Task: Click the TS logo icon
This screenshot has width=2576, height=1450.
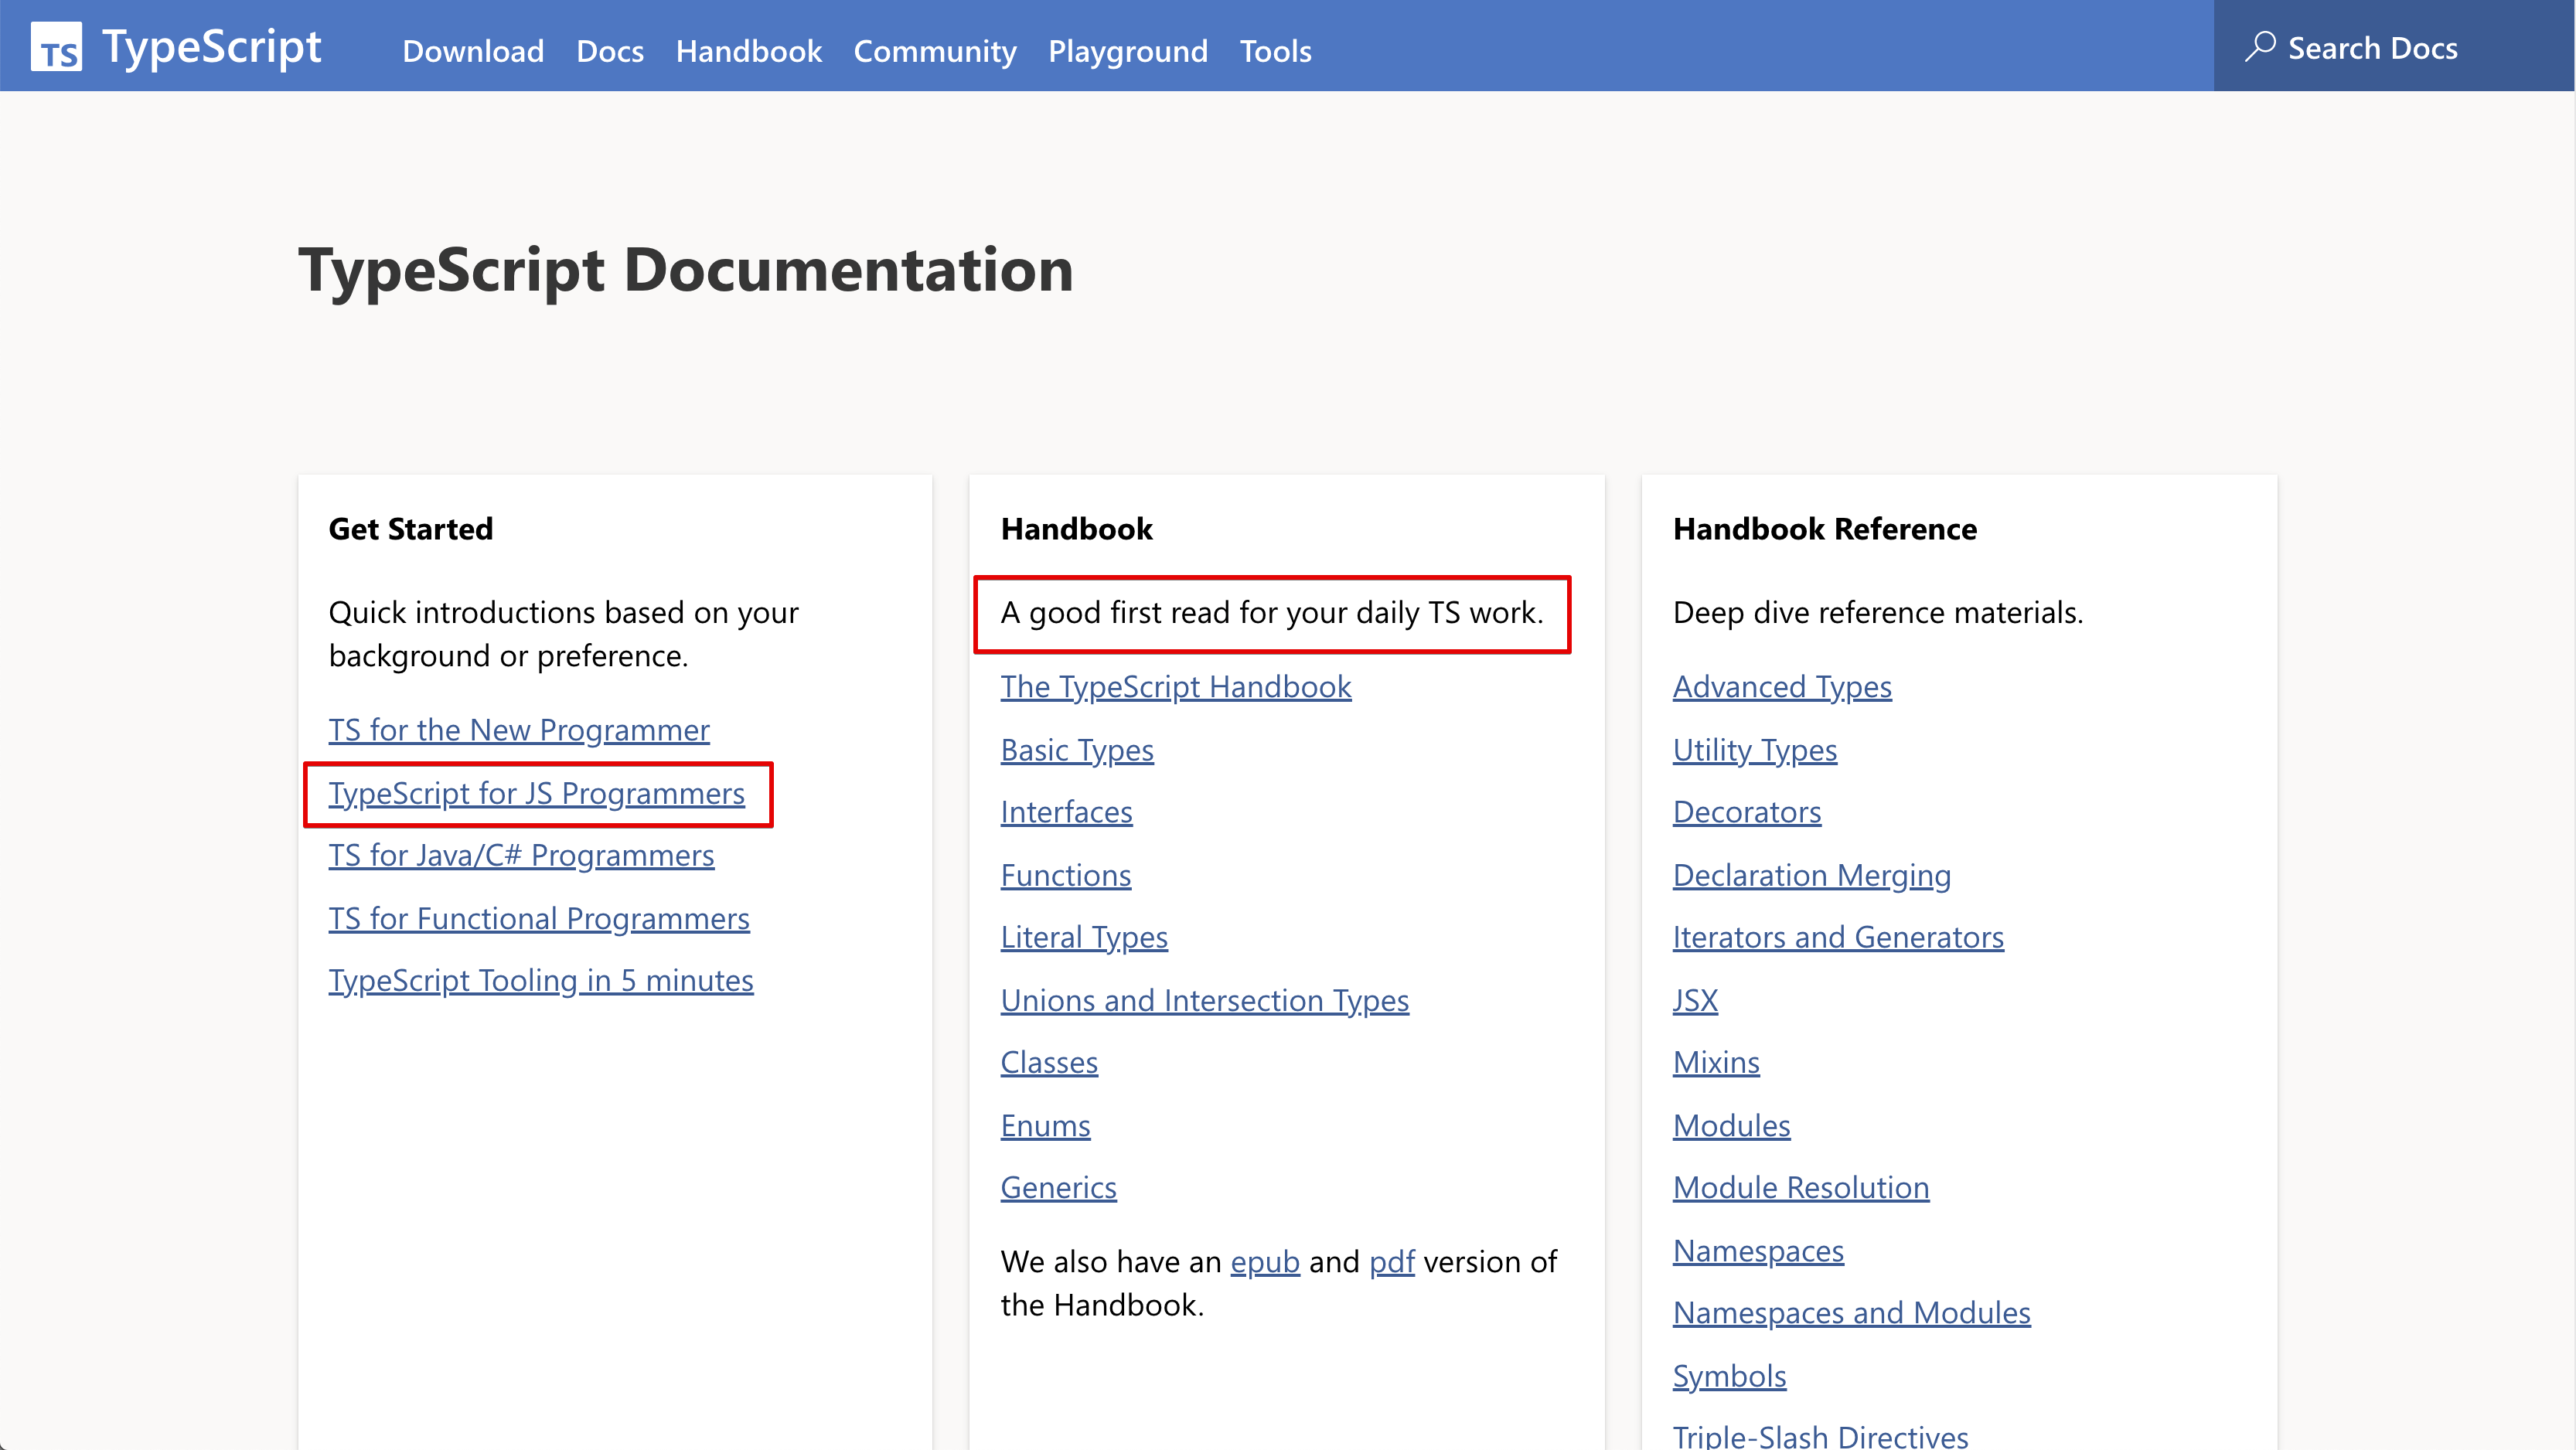Action: 56,47
